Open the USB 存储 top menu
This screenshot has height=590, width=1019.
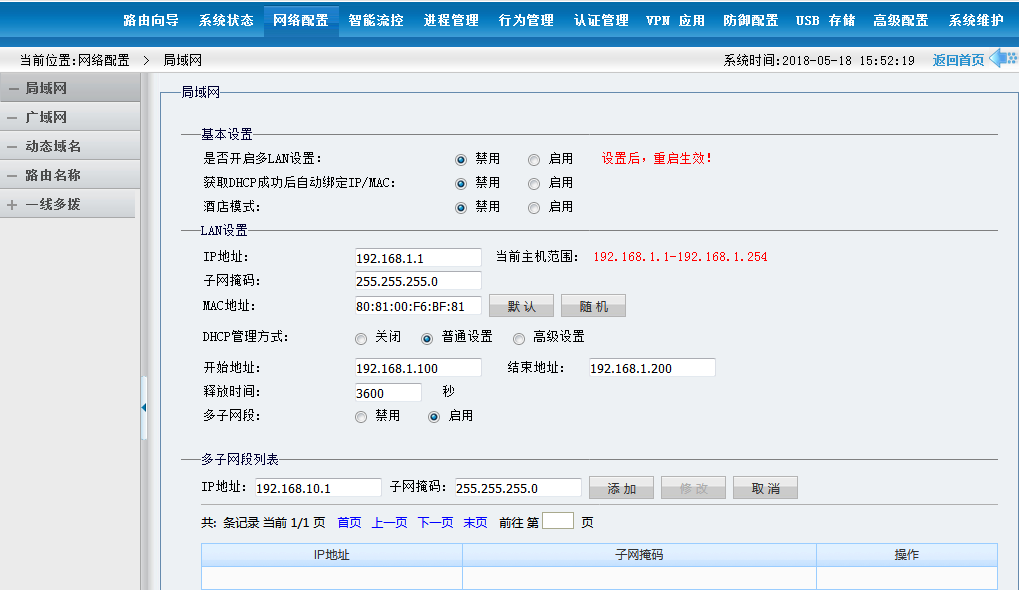(826, 20)
